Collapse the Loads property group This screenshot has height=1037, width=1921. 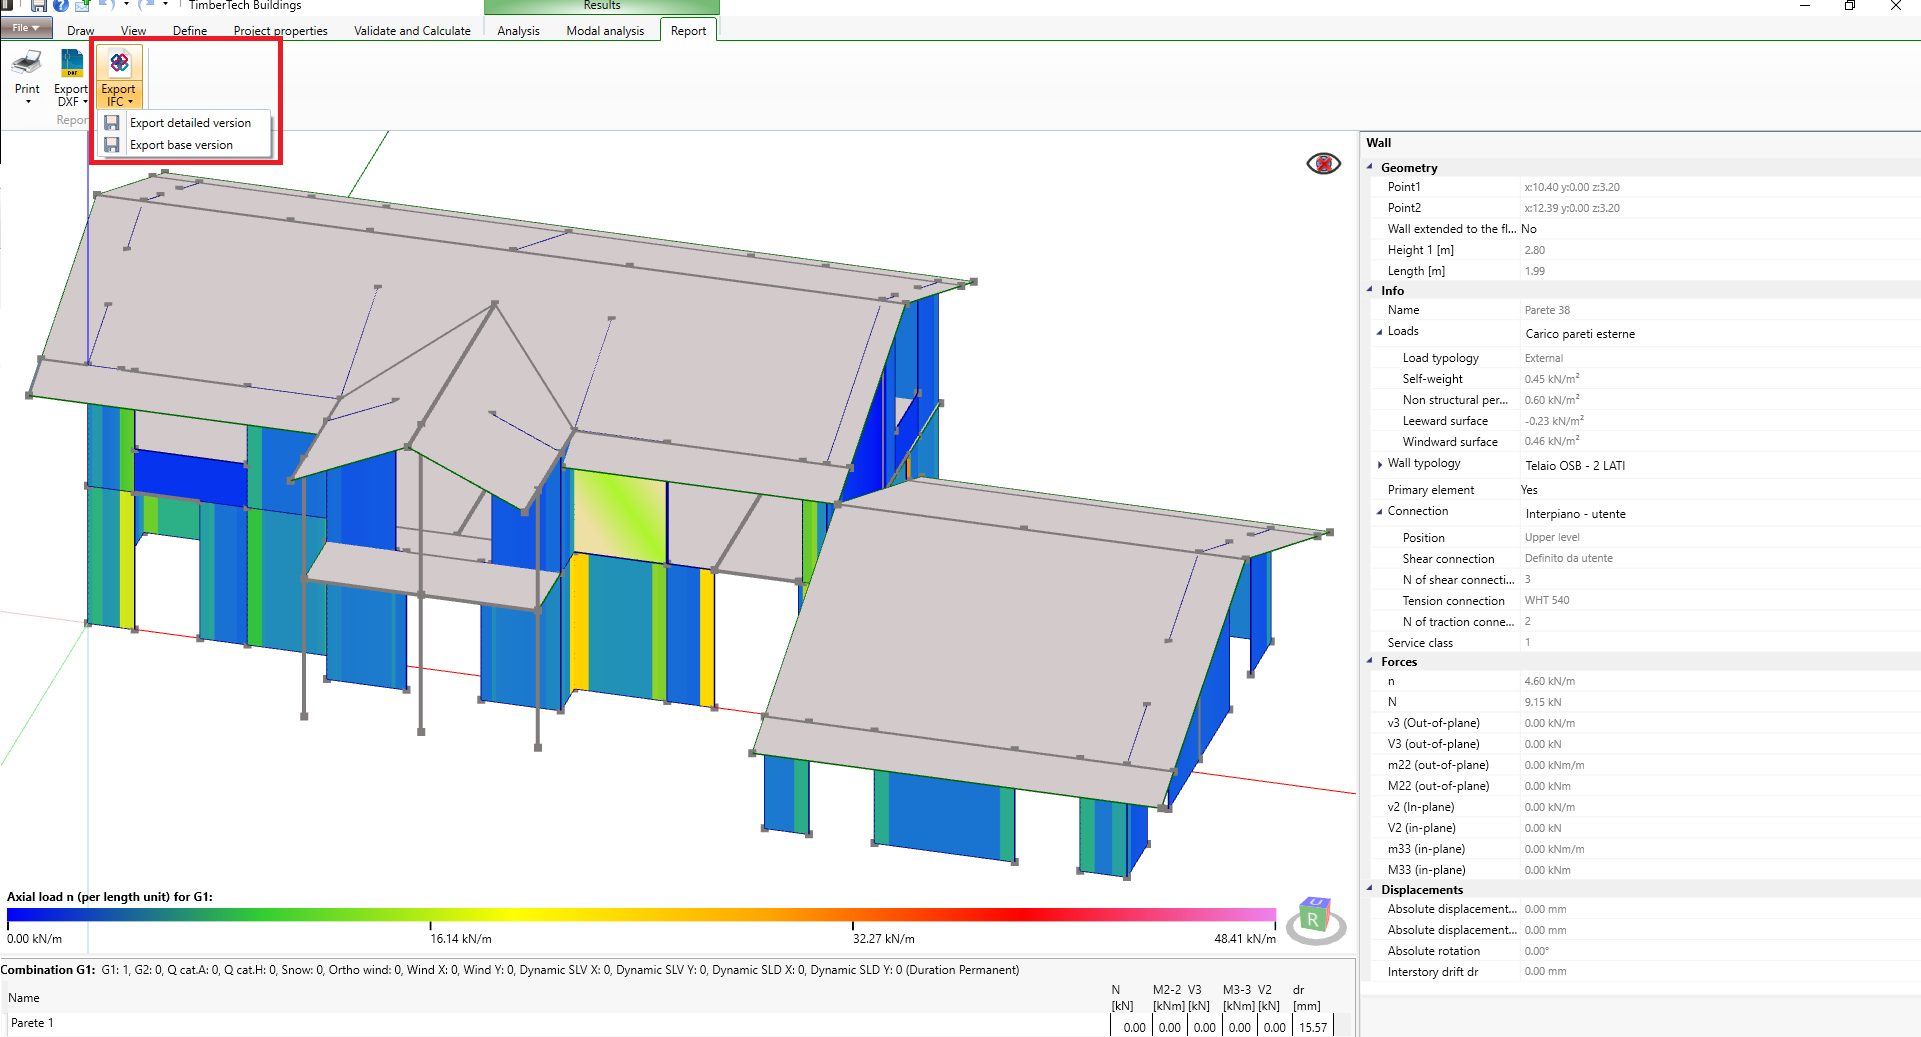point(1380,332)
